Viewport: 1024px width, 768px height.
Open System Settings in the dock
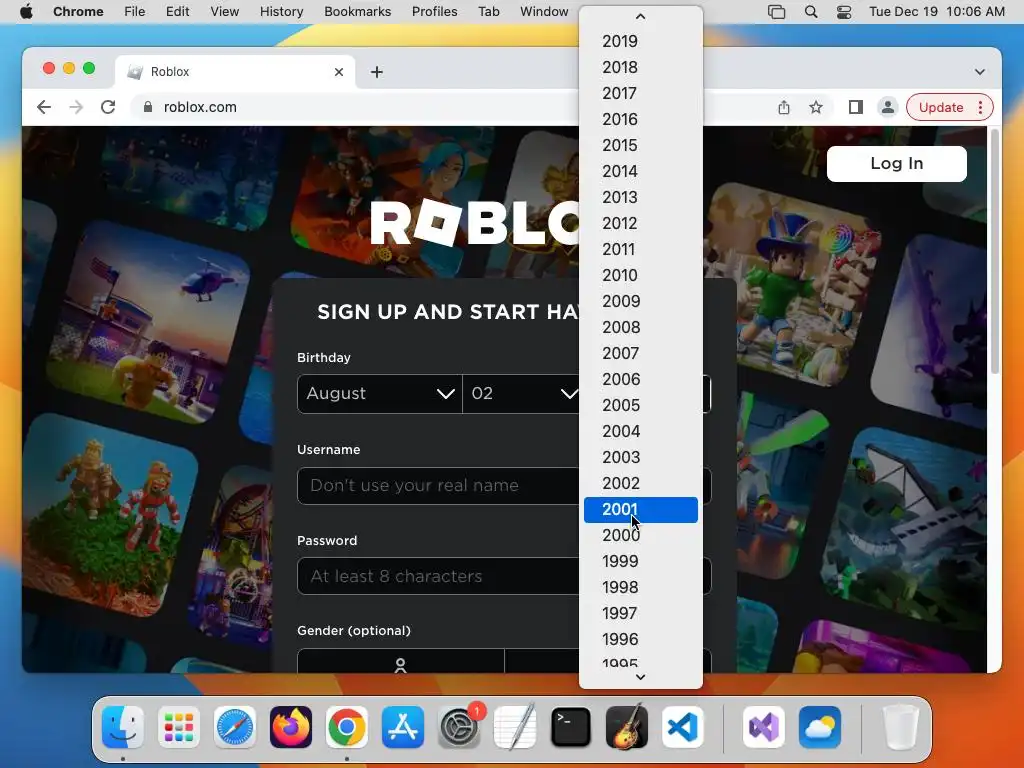459,727
